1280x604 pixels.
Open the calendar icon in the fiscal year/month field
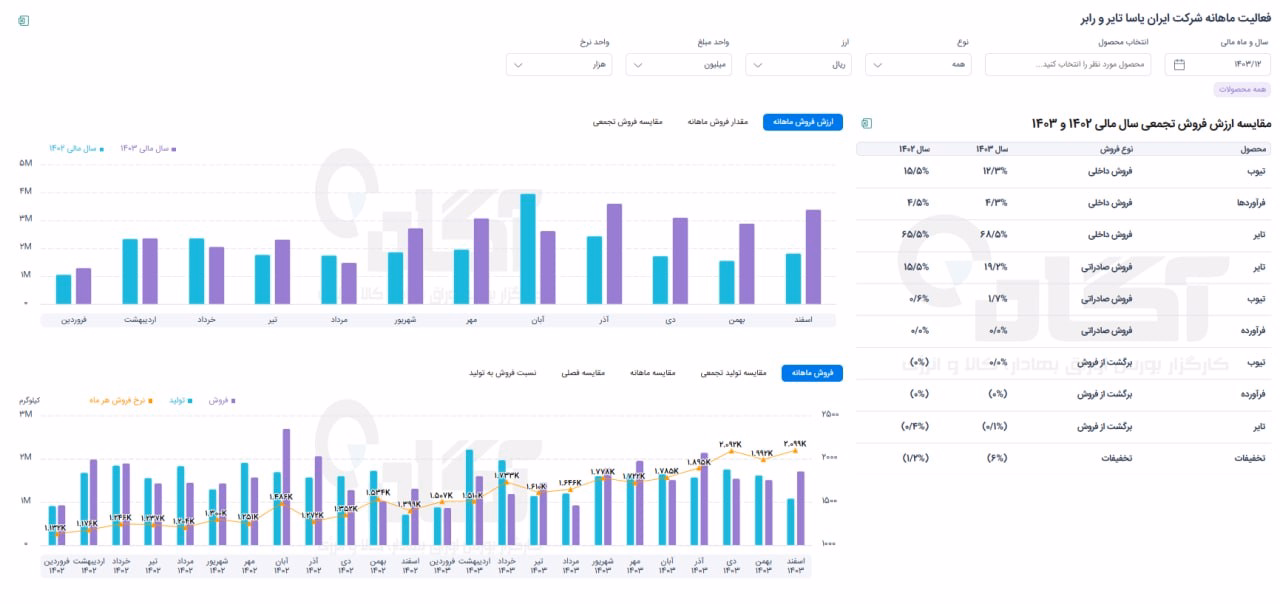[1179, 65]
